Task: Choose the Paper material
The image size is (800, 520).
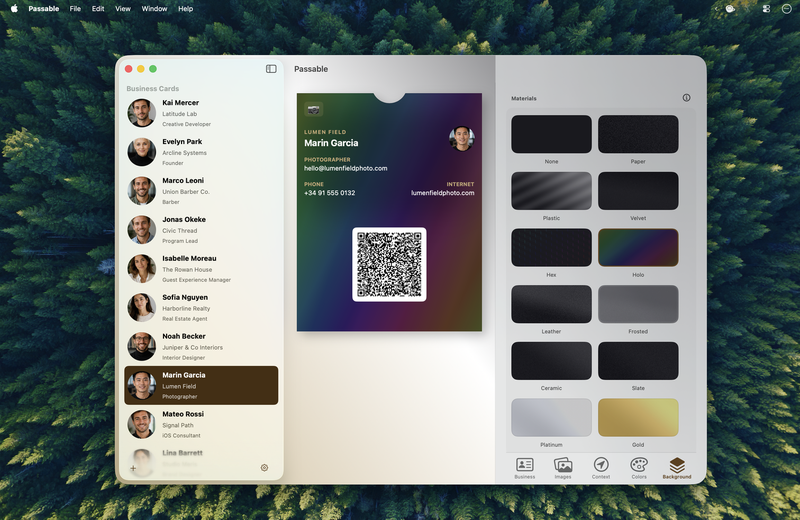Action: pyautogui.click(x=638, y=134)
